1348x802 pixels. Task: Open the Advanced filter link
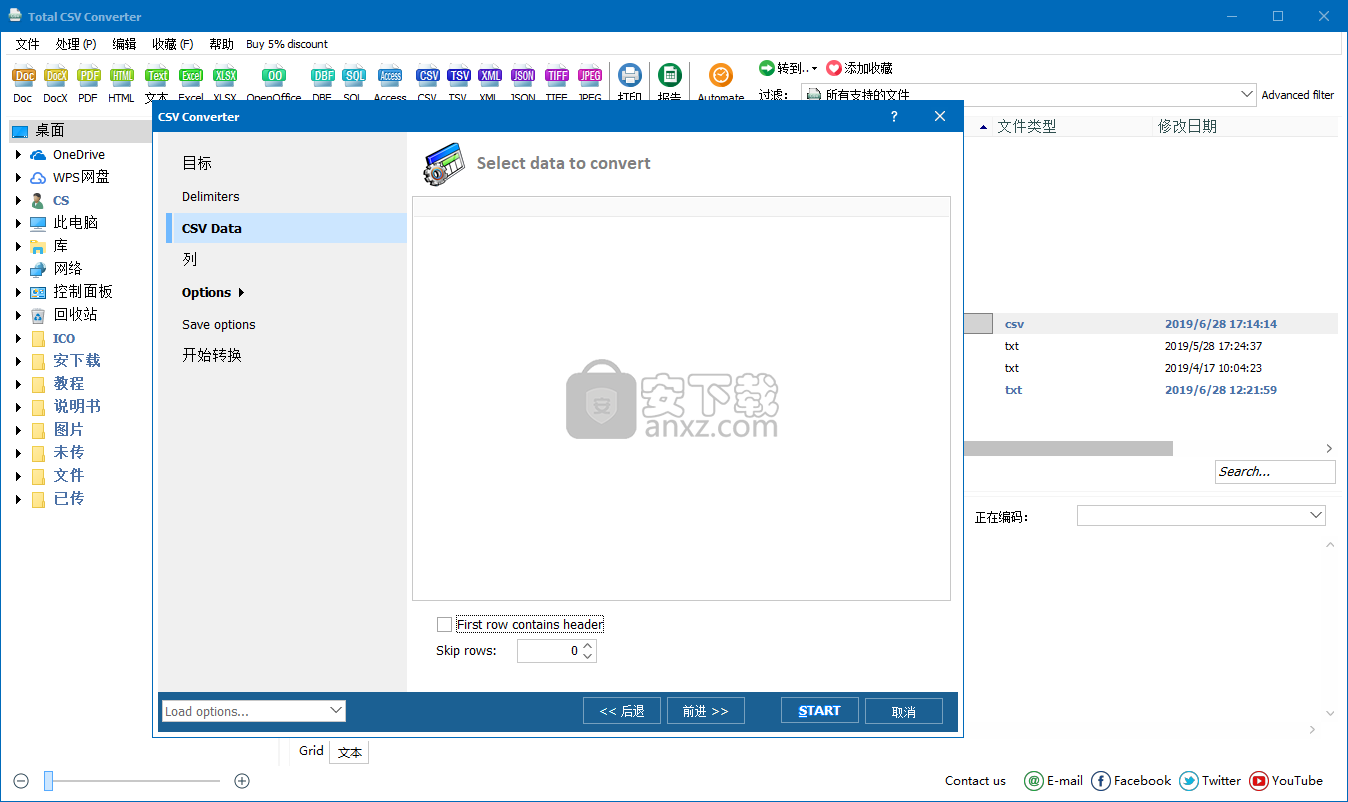[x=1298, y=95]
